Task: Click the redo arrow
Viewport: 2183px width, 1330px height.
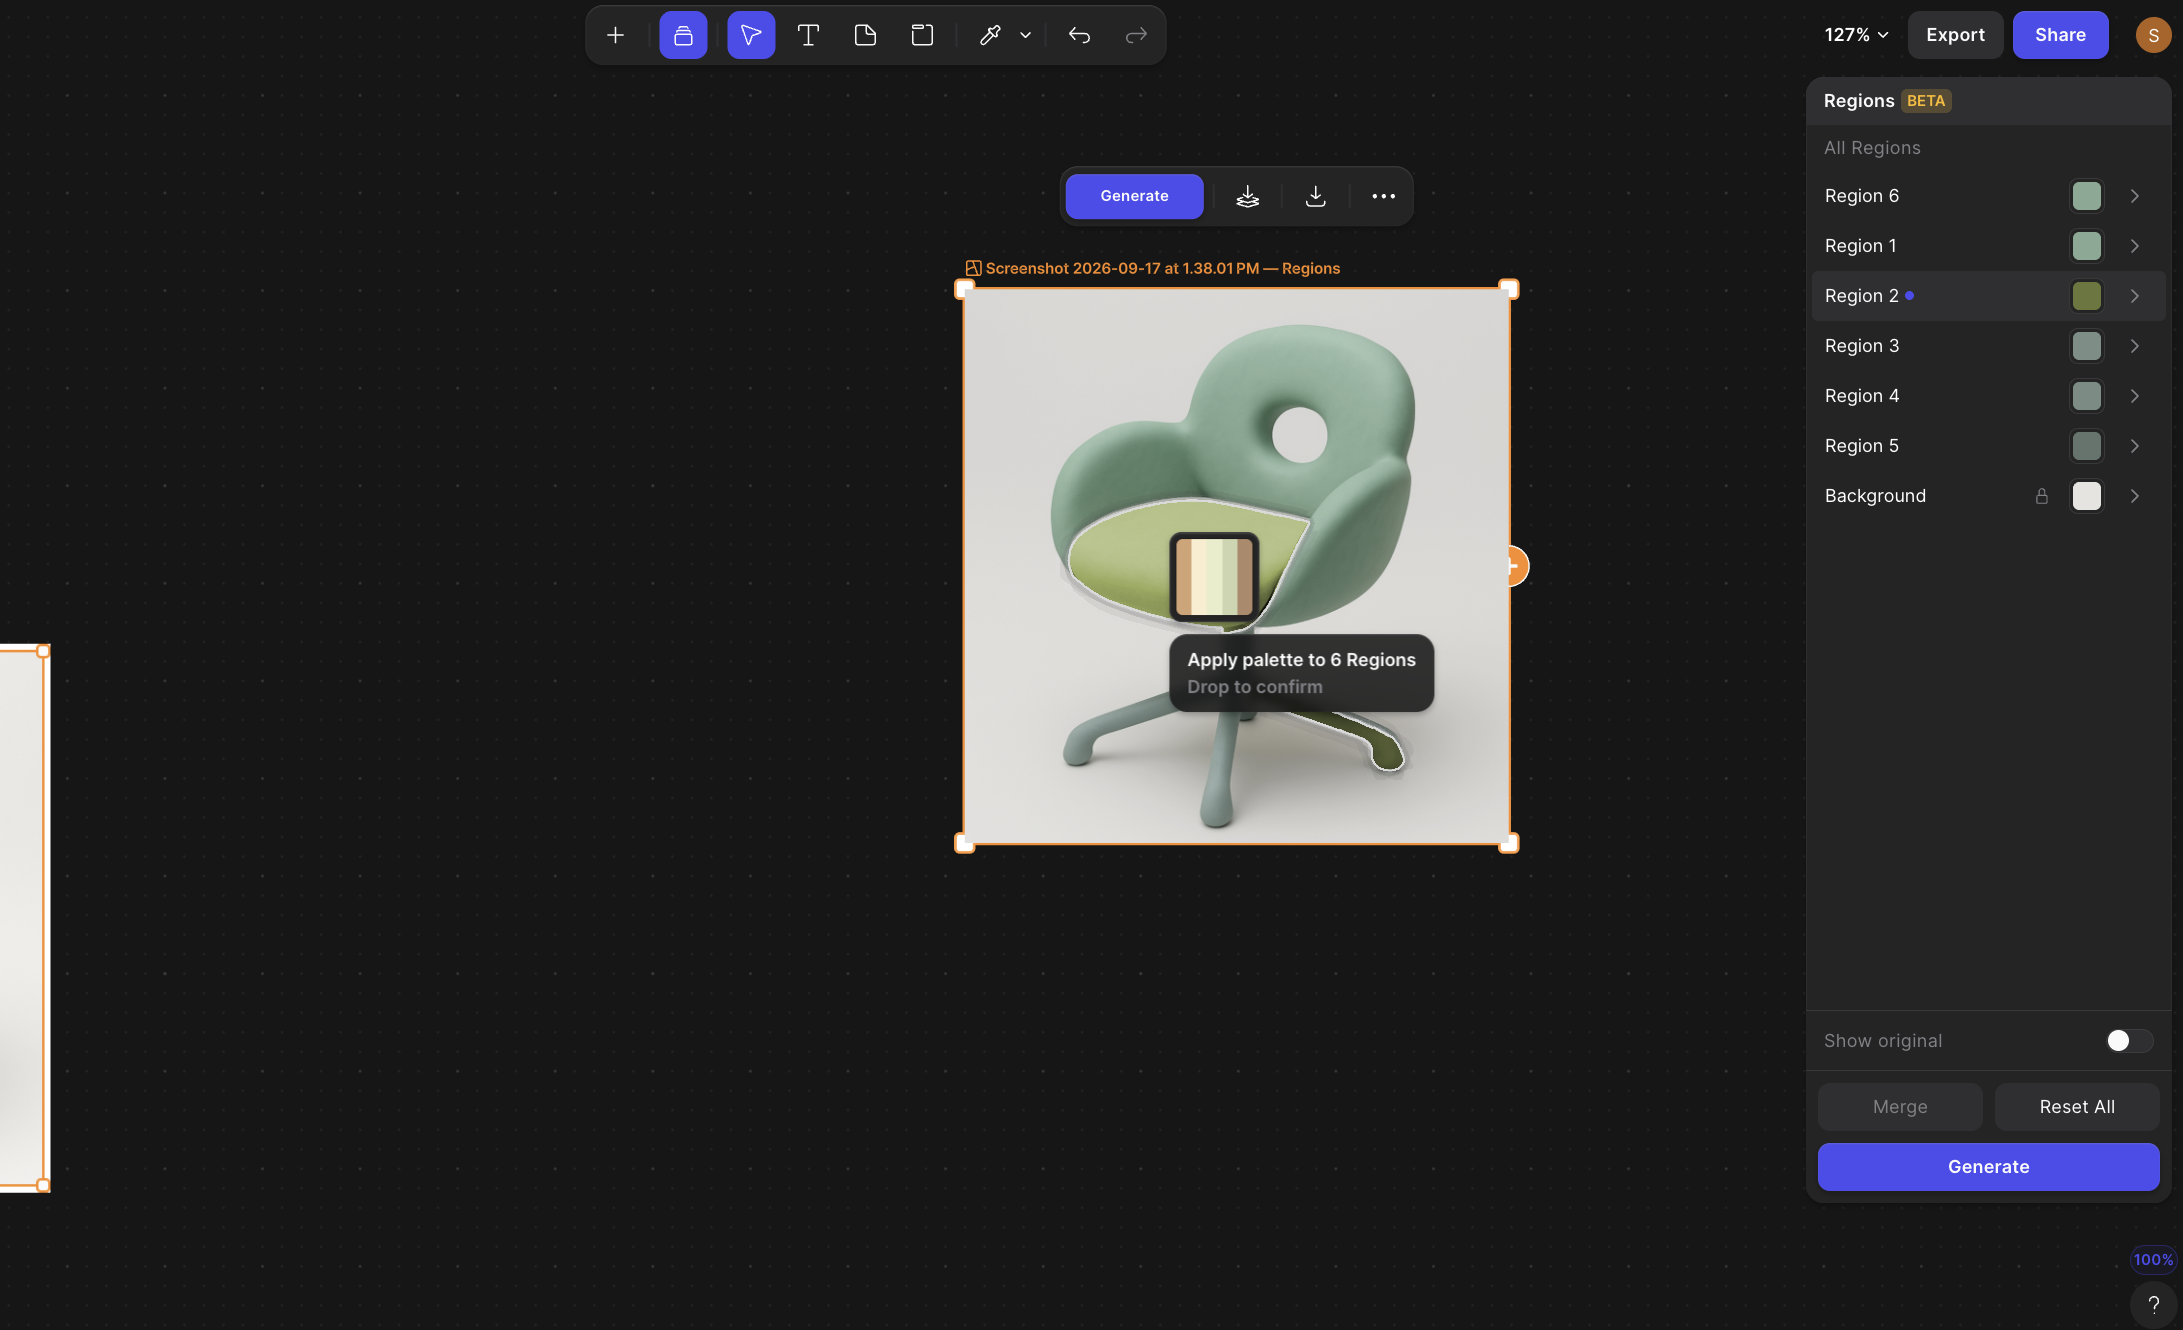Action: (1136, 35)
